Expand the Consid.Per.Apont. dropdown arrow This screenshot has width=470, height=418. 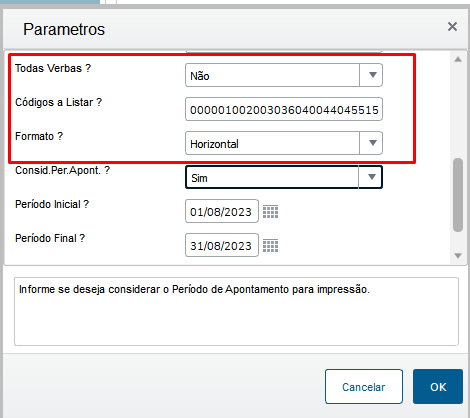[372, 177]
